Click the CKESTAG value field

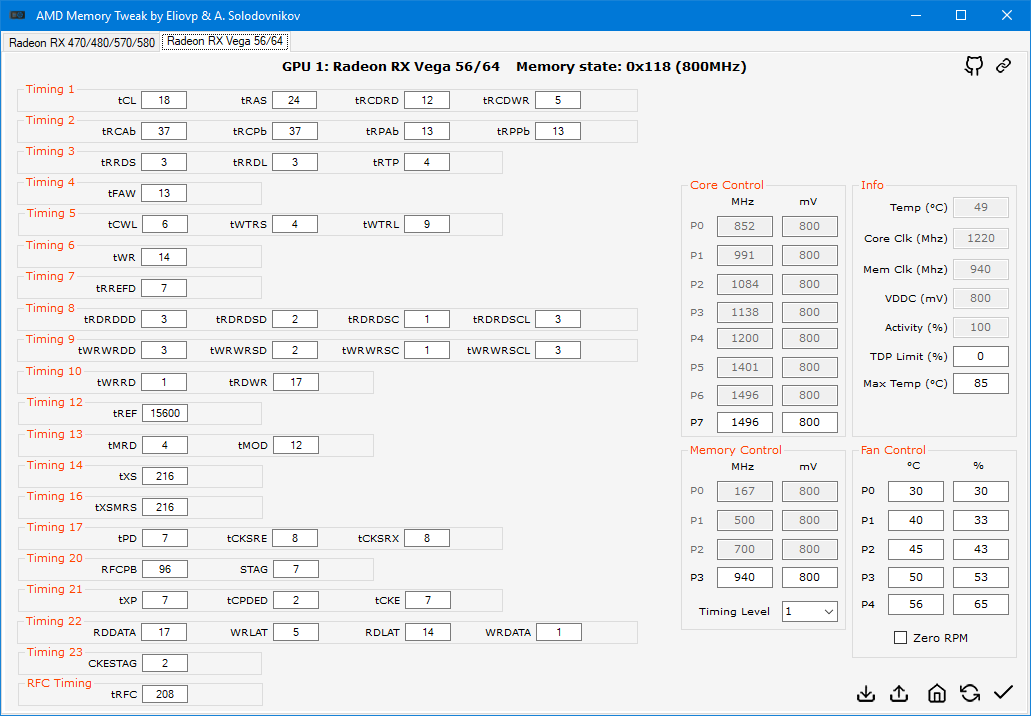pyautogui.click(x=165, y=663)
